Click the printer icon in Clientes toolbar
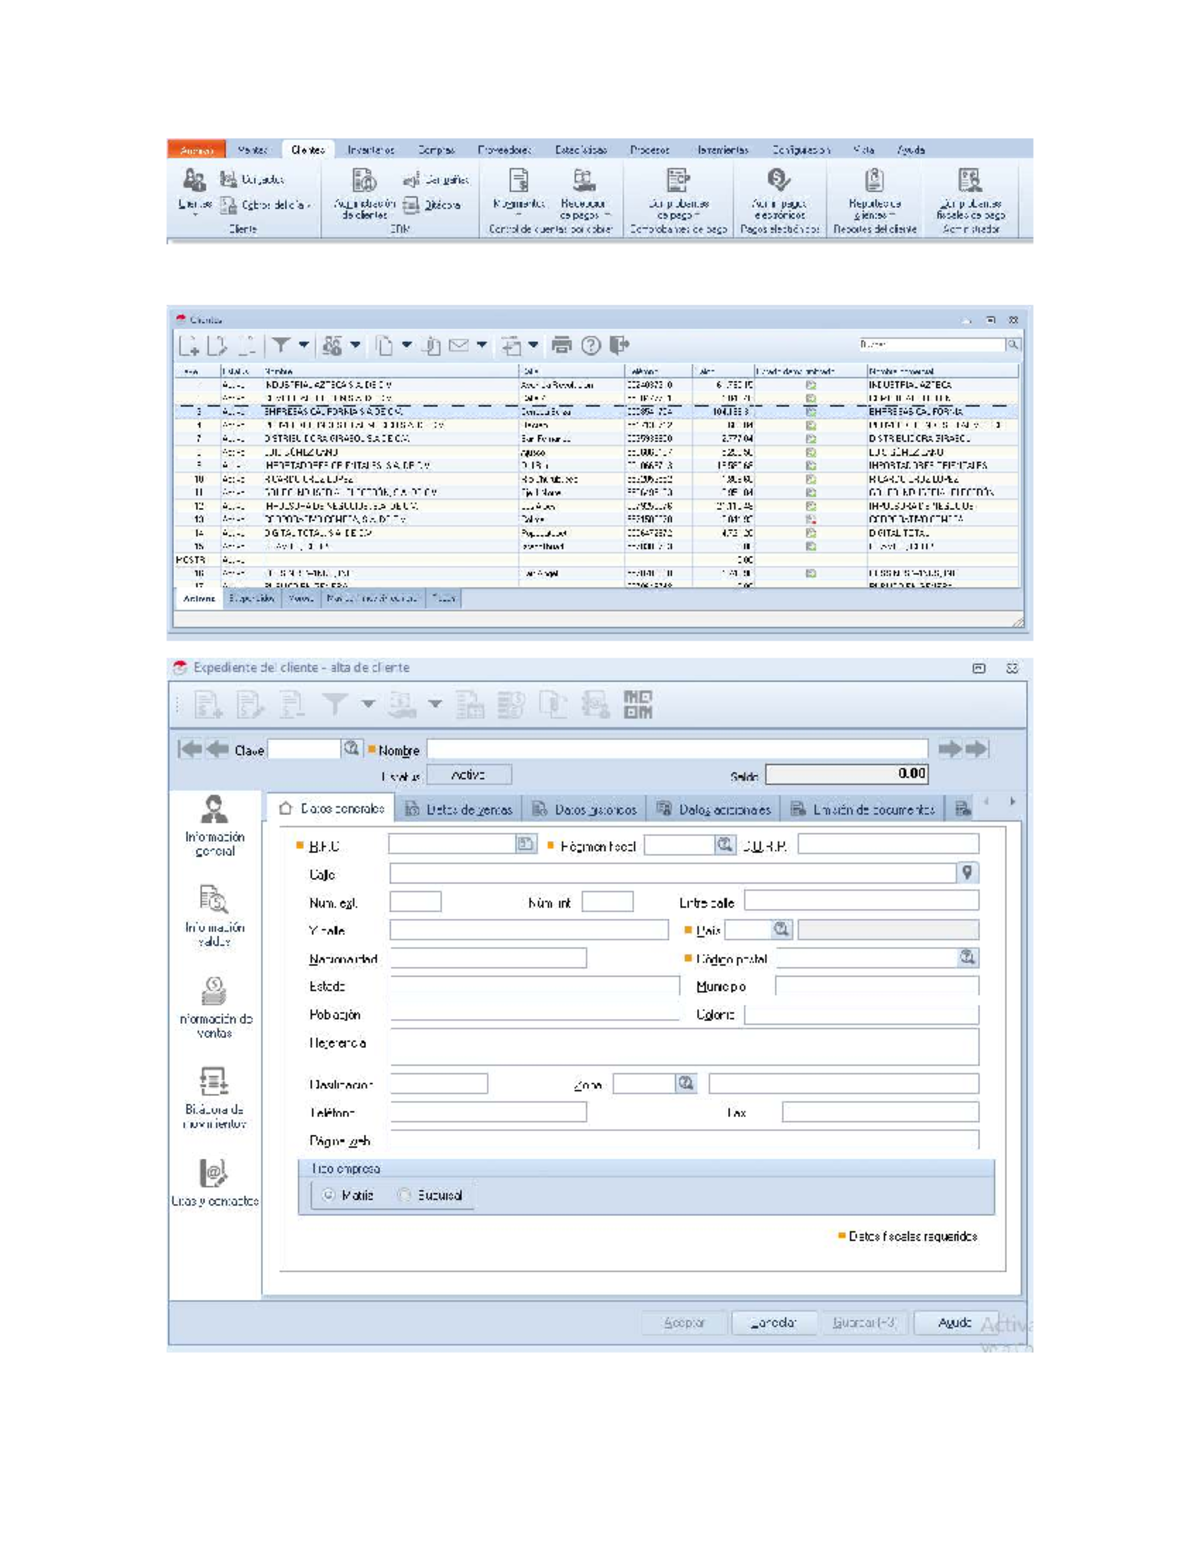 point(562,345)
